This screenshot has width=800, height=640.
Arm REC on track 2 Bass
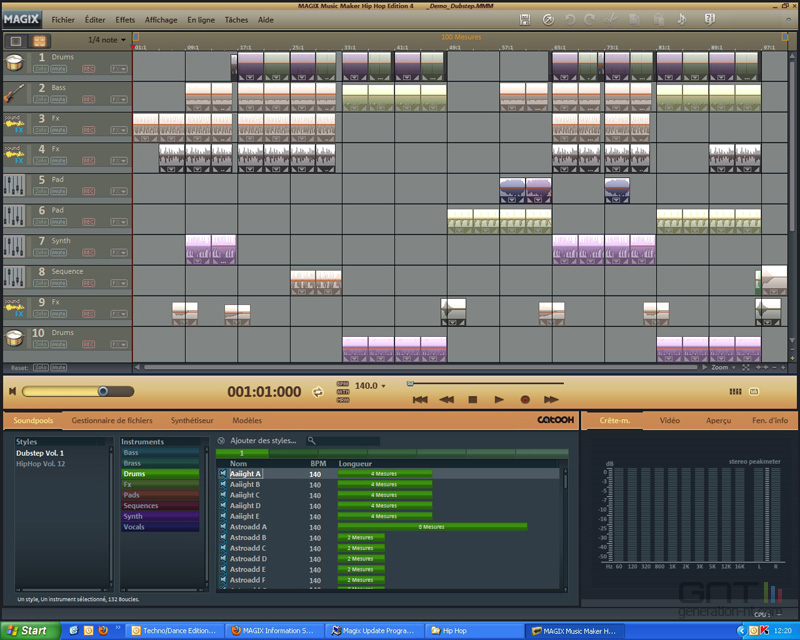pyautogui.click(x=88, y=100)
